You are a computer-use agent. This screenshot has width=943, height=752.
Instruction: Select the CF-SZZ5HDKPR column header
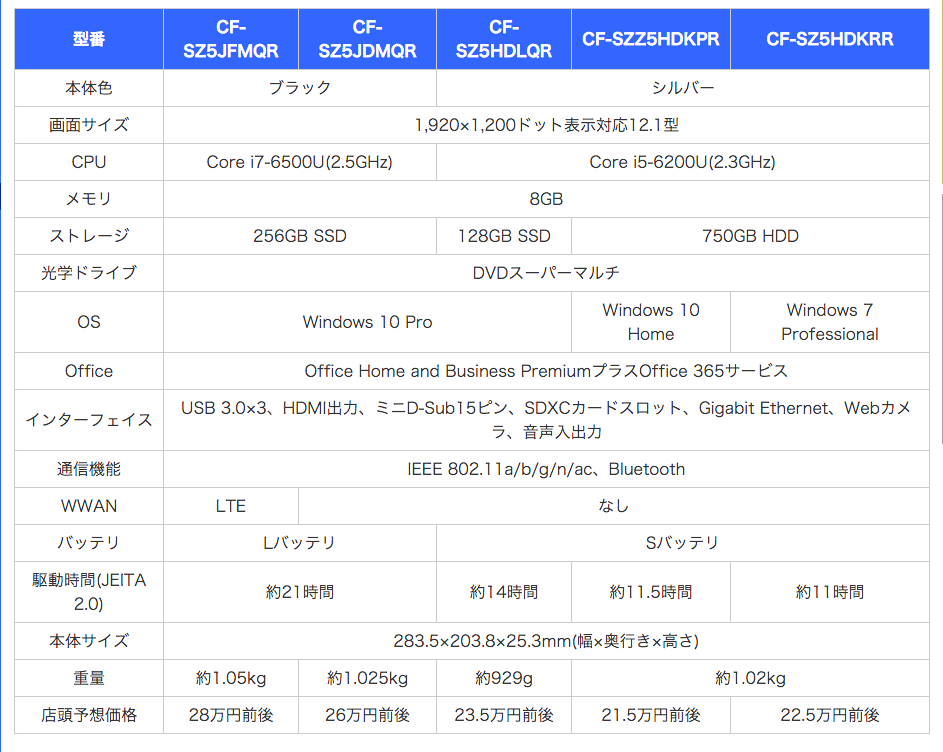(x=651, y=39)
